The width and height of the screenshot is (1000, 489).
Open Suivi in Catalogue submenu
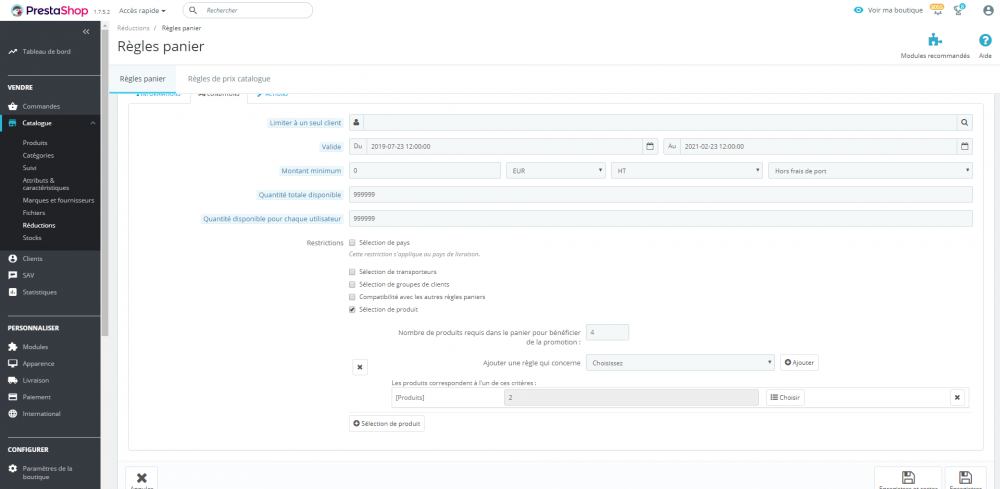29,168
